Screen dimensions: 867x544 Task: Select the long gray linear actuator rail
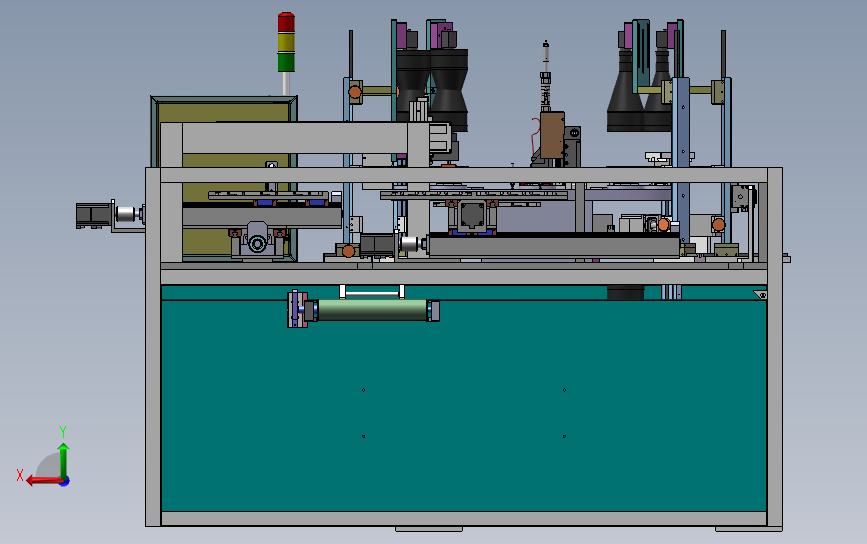click(x=554, y=247)
